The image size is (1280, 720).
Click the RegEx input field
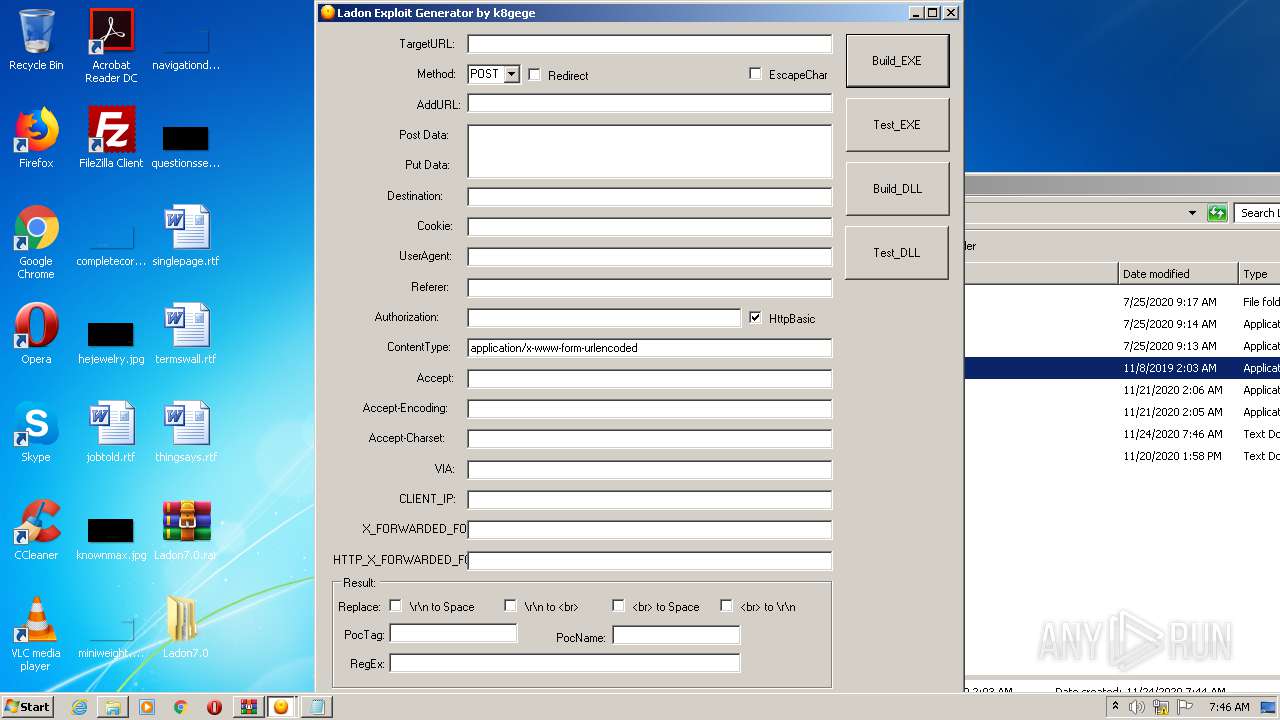click(565, 663)
